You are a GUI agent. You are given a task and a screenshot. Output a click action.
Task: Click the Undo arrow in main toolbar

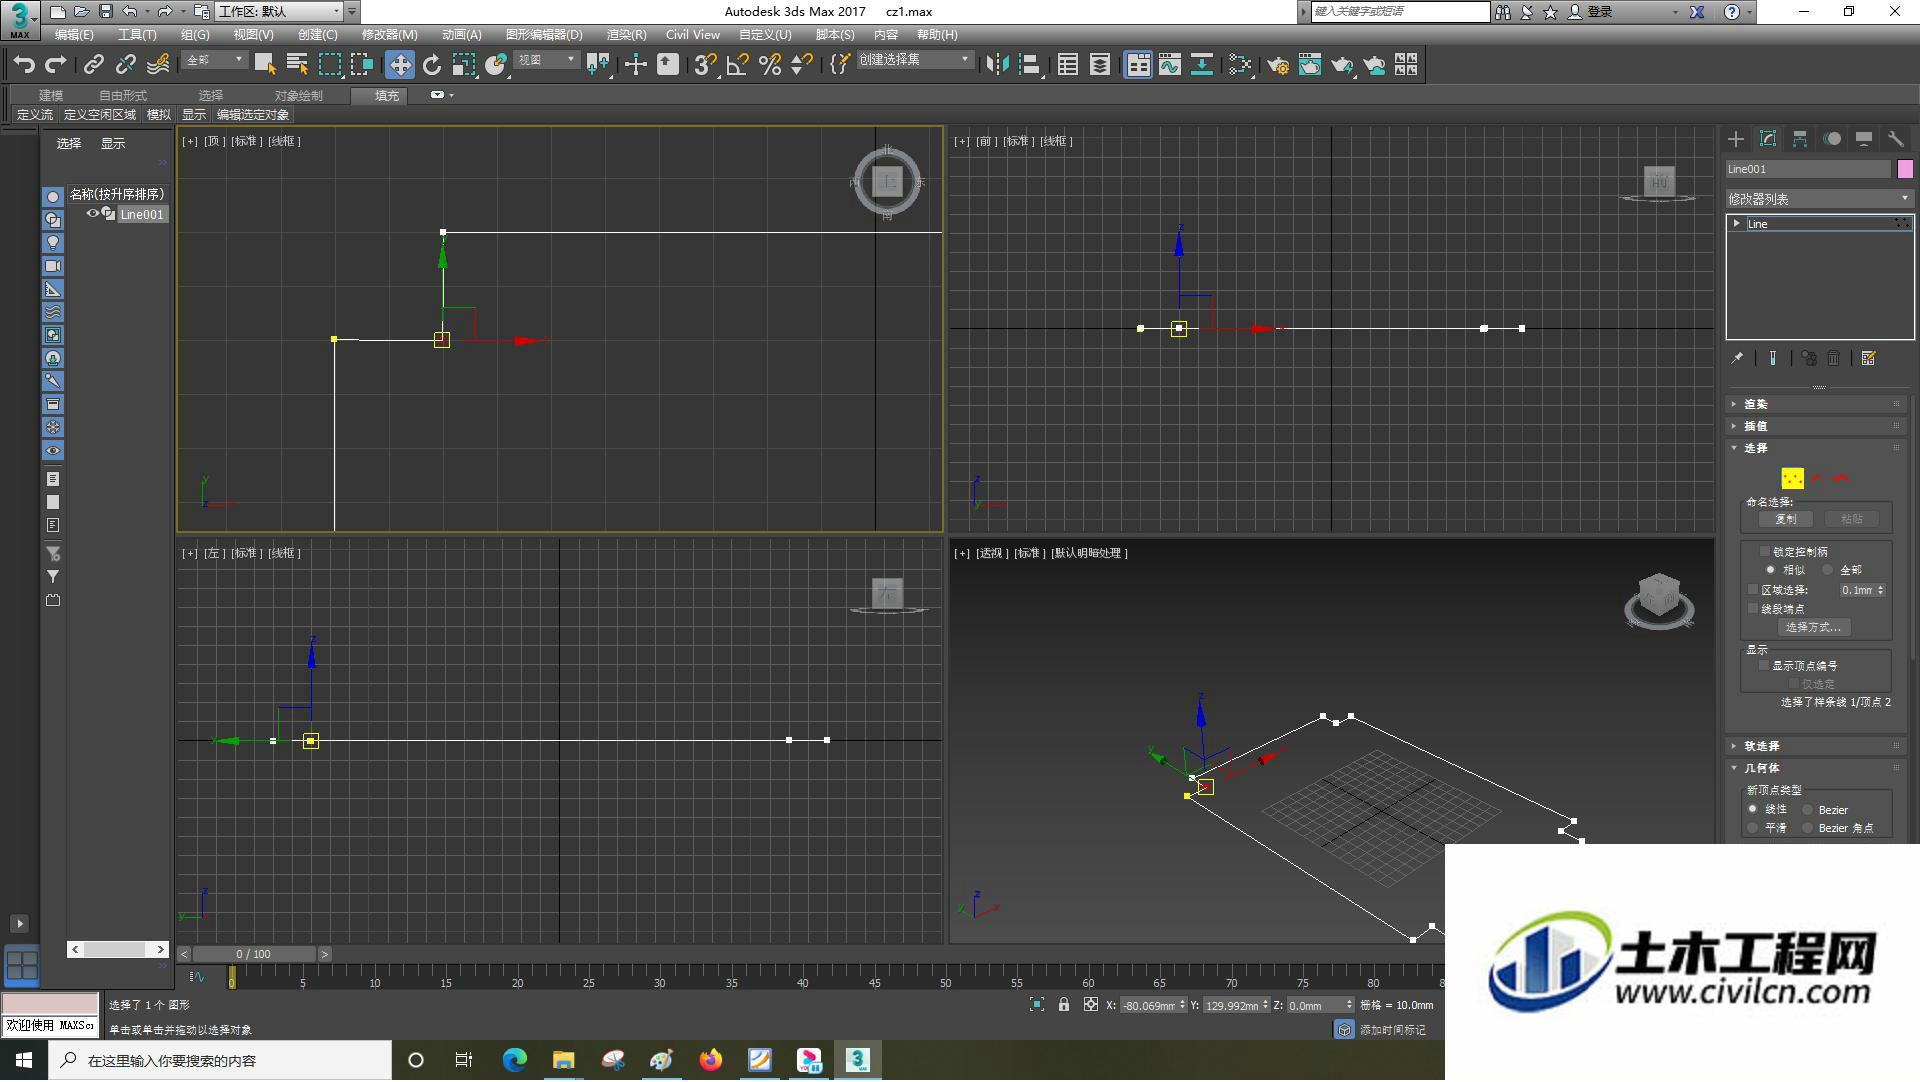tap(24, 65)
